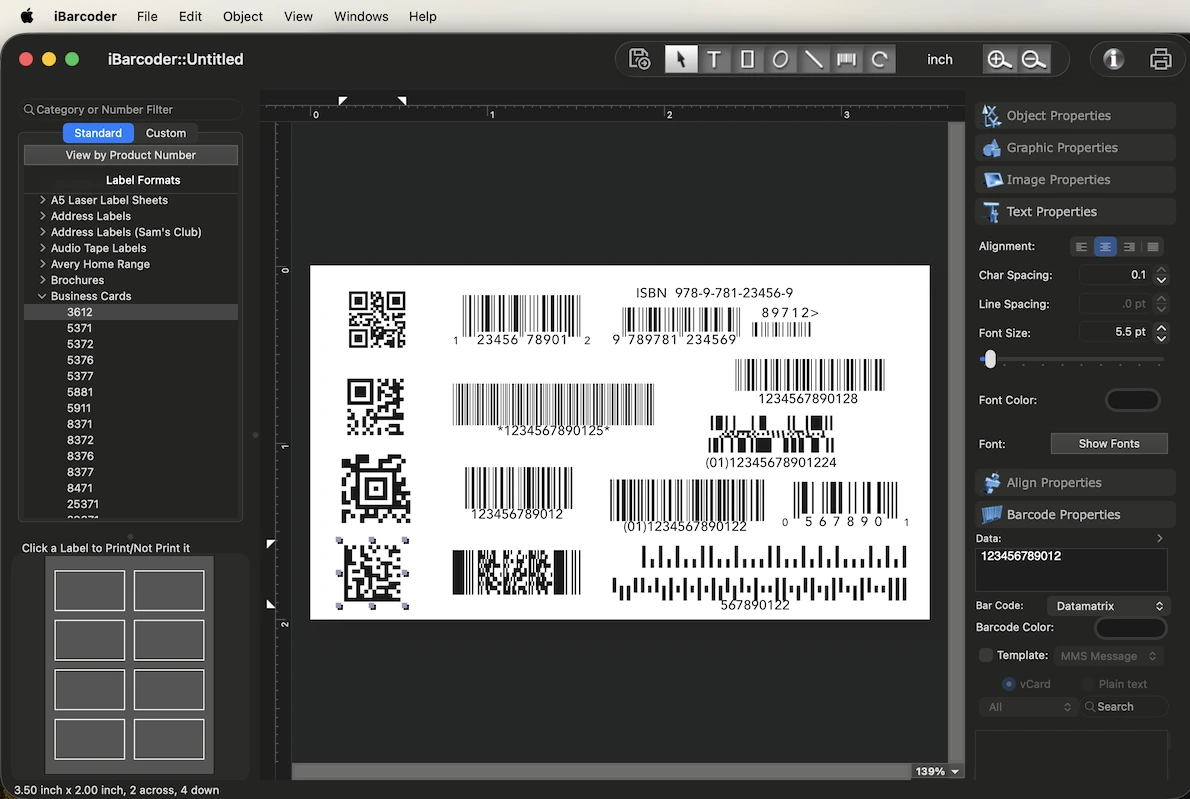
Task: Select the barcode tool
Action: click(846, 59)
